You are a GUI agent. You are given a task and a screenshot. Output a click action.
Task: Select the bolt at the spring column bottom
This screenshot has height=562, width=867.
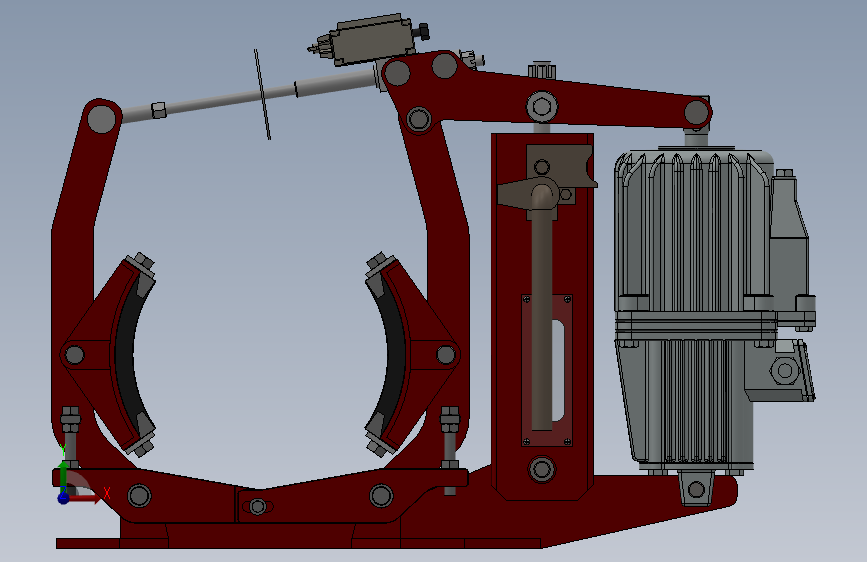pyautogui.click(x=542, y=469)
